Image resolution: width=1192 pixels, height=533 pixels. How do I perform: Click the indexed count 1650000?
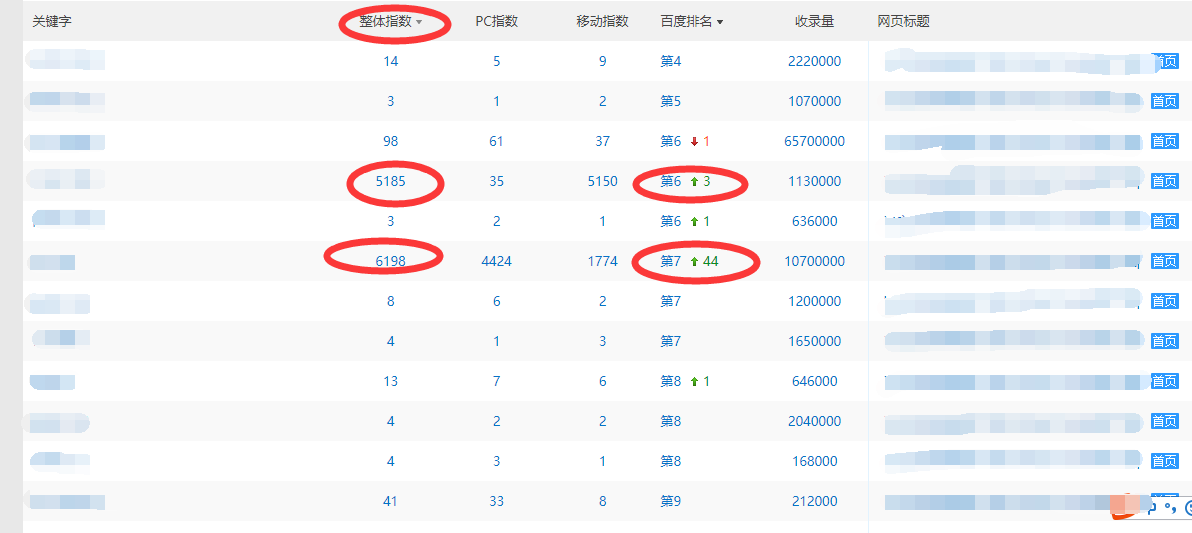pos(814,341)
